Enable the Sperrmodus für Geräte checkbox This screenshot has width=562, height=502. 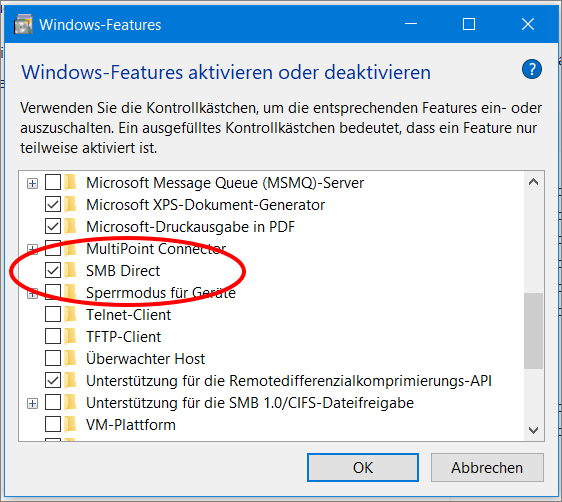coord(53,293)
